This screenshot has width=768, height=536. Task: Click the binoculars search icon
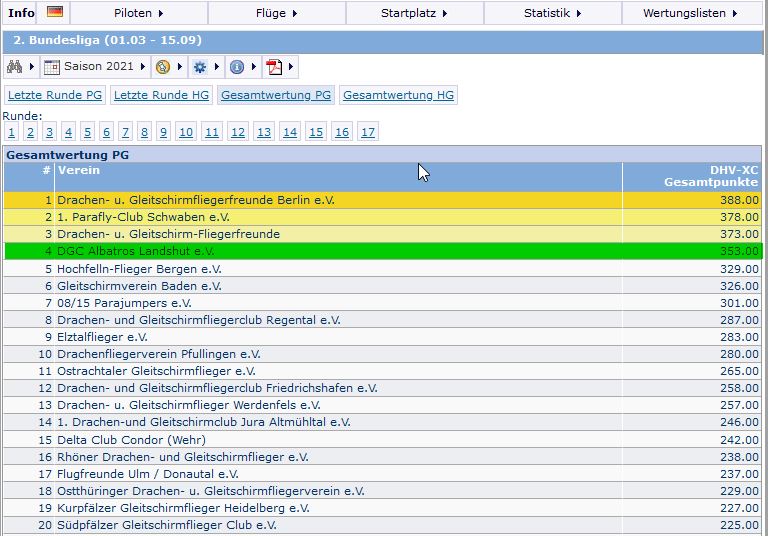pos(15,67)
